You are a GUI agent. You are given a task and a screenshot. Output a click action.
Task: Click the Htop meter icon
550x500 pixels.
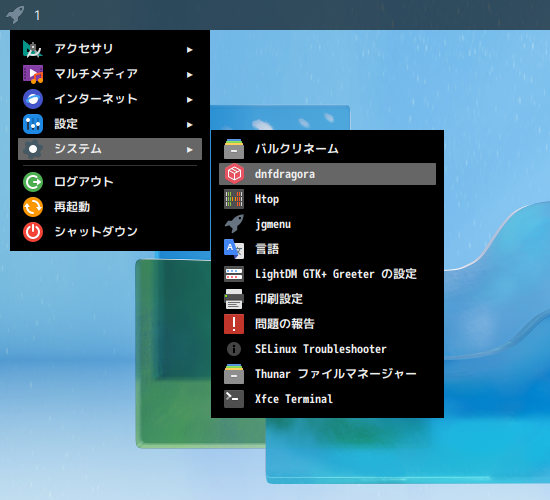point(234,199)
